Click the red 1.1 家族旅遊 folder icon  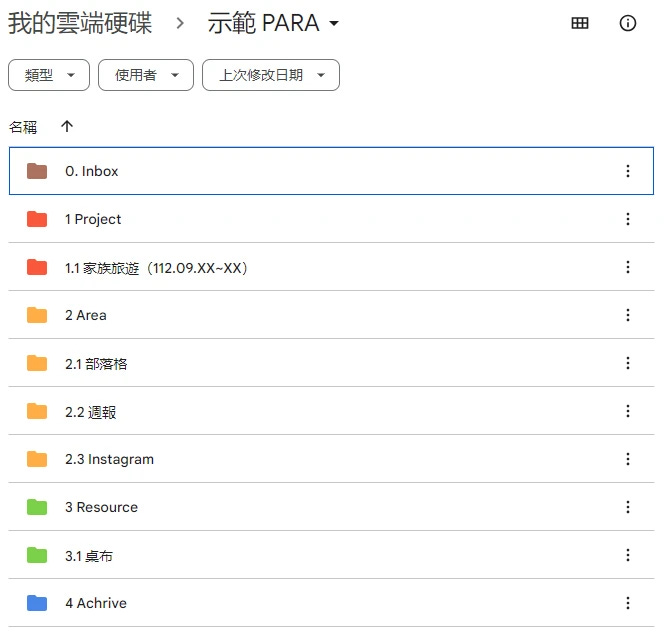[37, 267]
